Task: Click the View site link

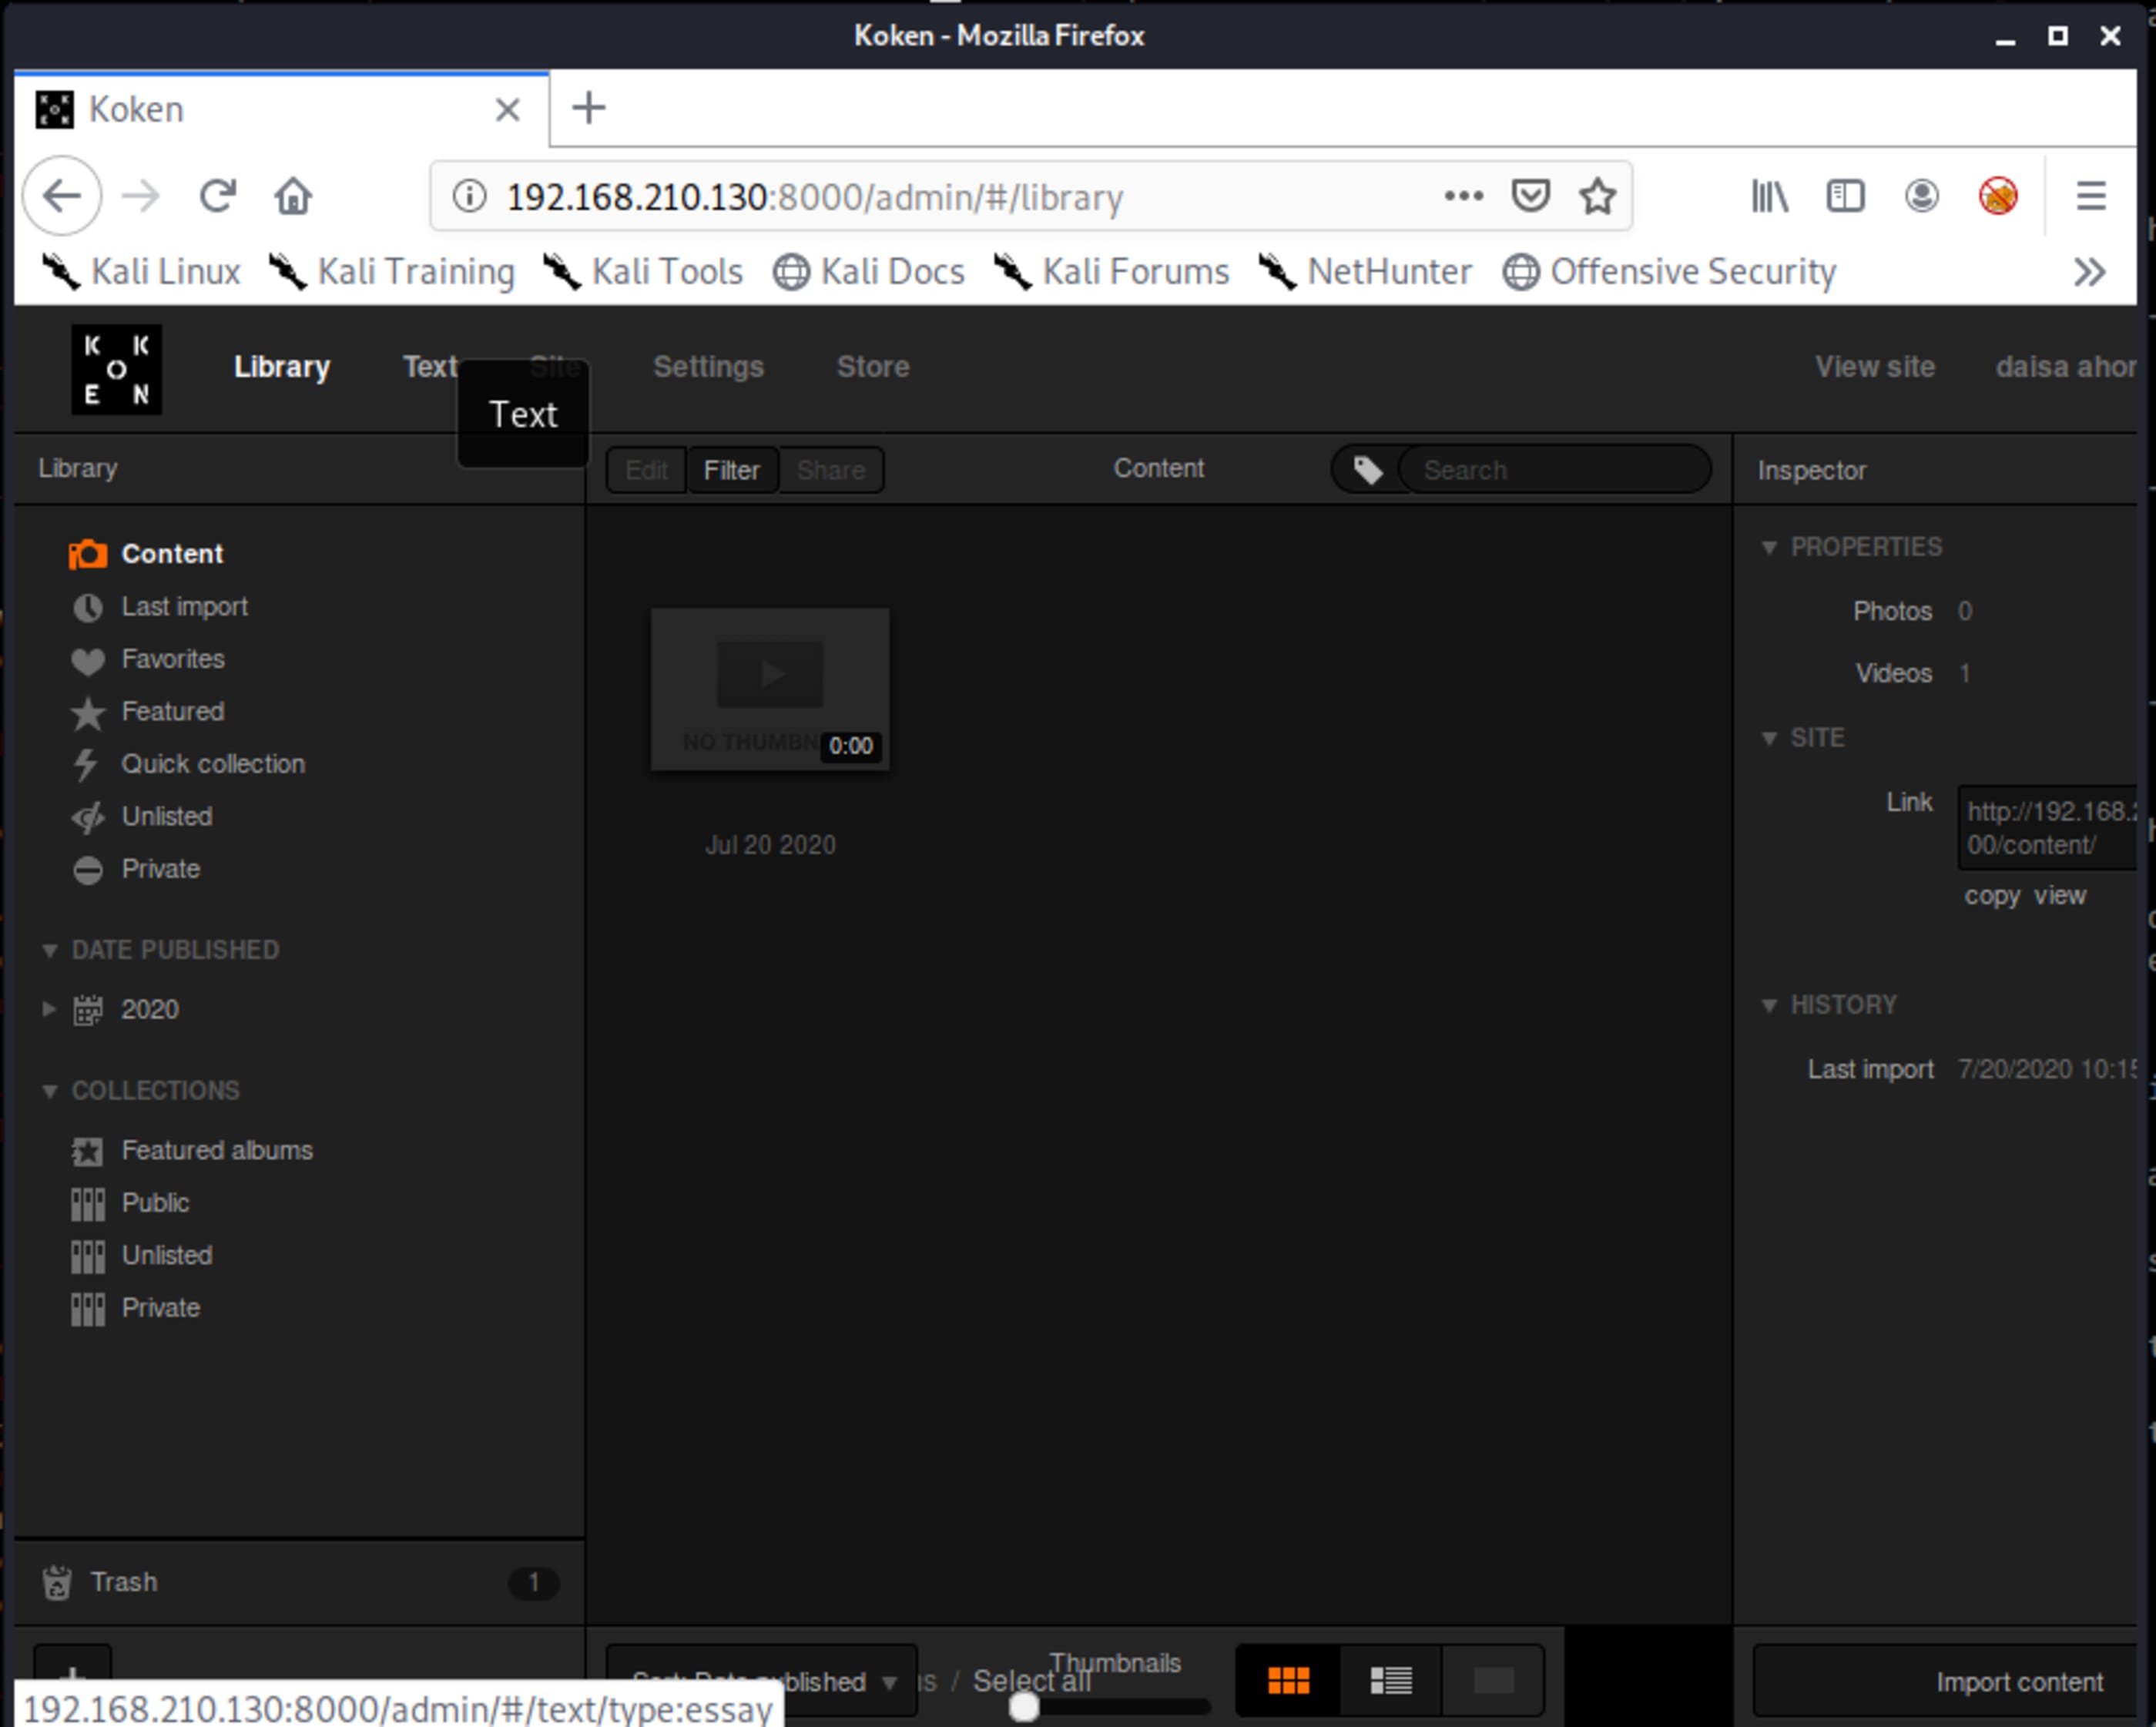Action: (1874, 367)
